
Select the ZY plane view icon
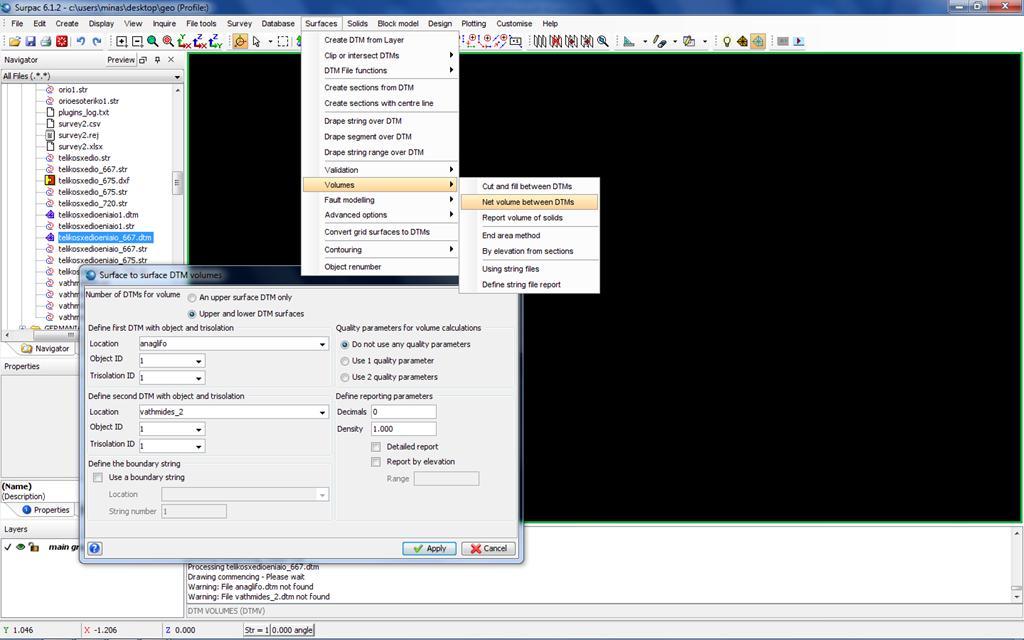216,41
